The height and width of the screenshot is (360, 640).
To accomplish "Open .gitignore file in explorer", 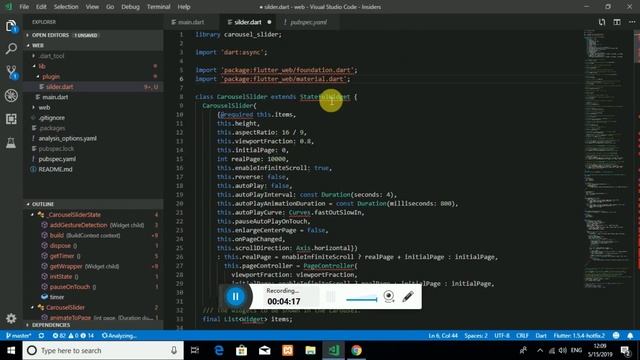I will click(93, 118).
